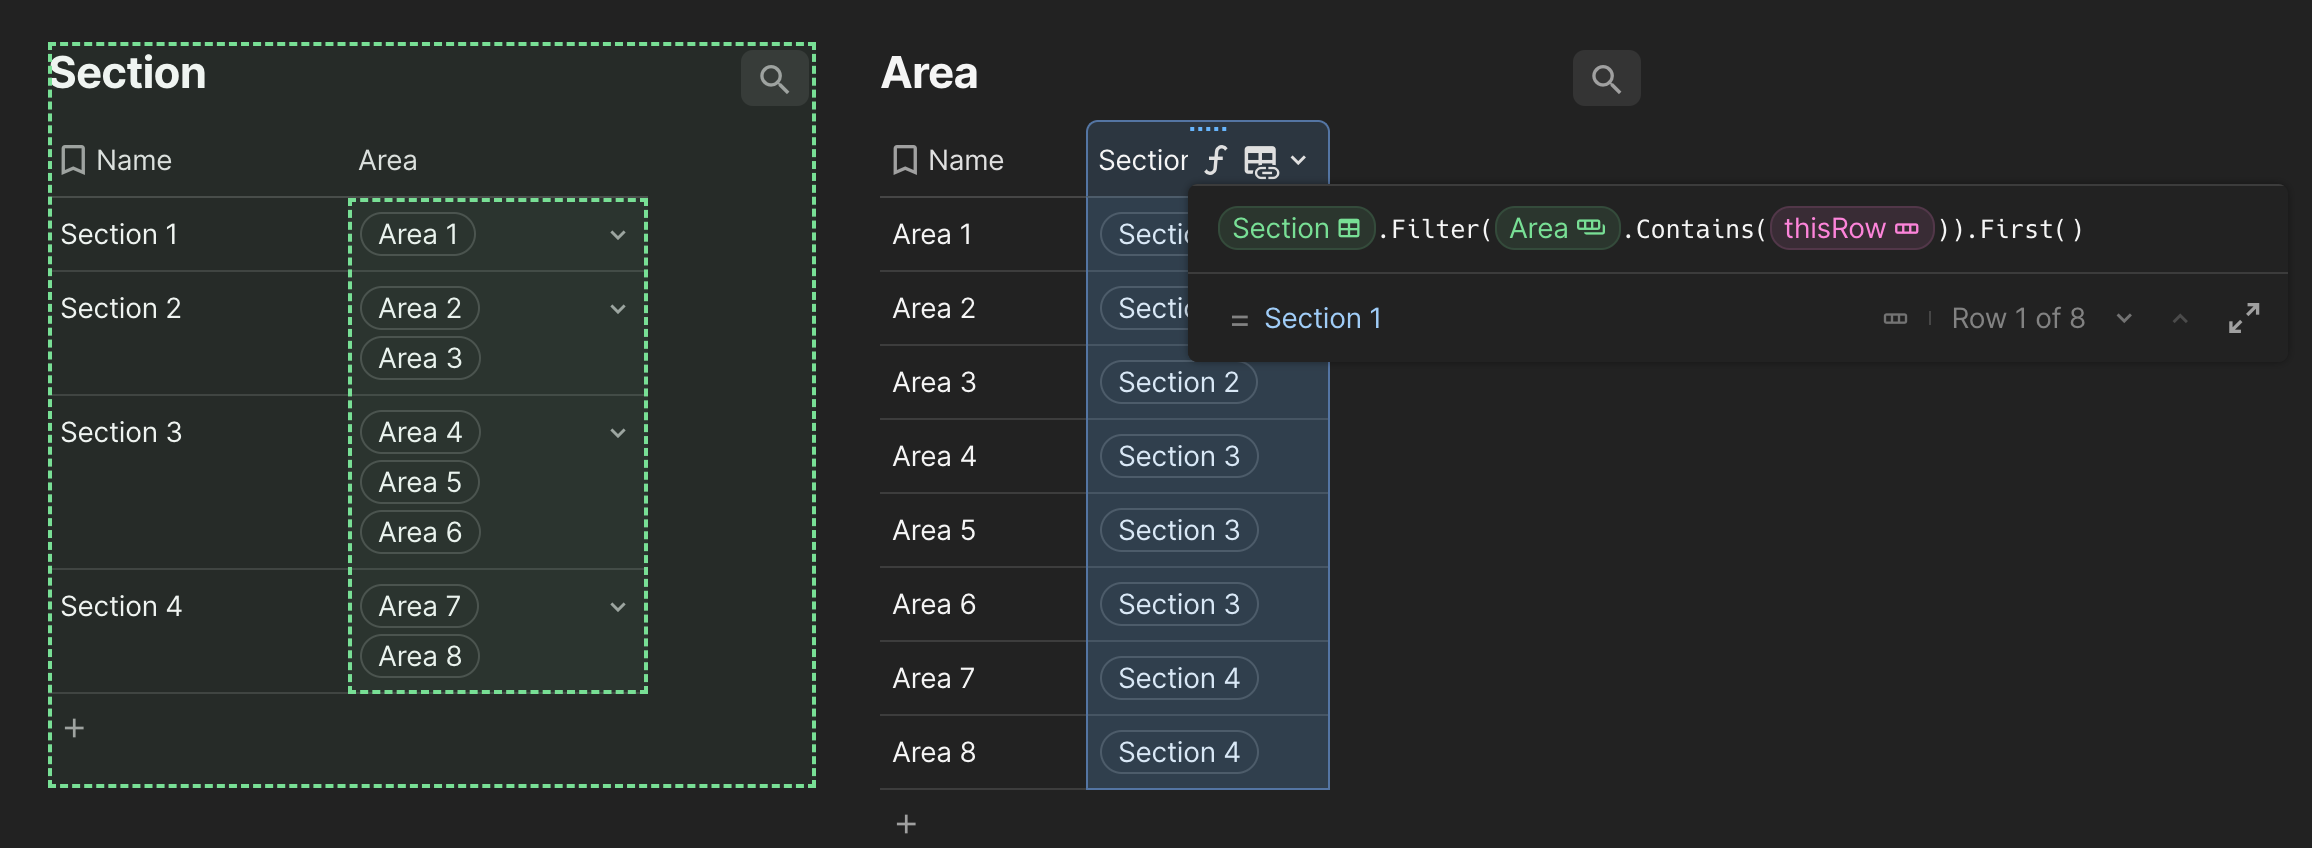This screenshot has height=848, width=2312.
Task: Click the pink thisRow chip in the formula
Action: pos(1850,229)
